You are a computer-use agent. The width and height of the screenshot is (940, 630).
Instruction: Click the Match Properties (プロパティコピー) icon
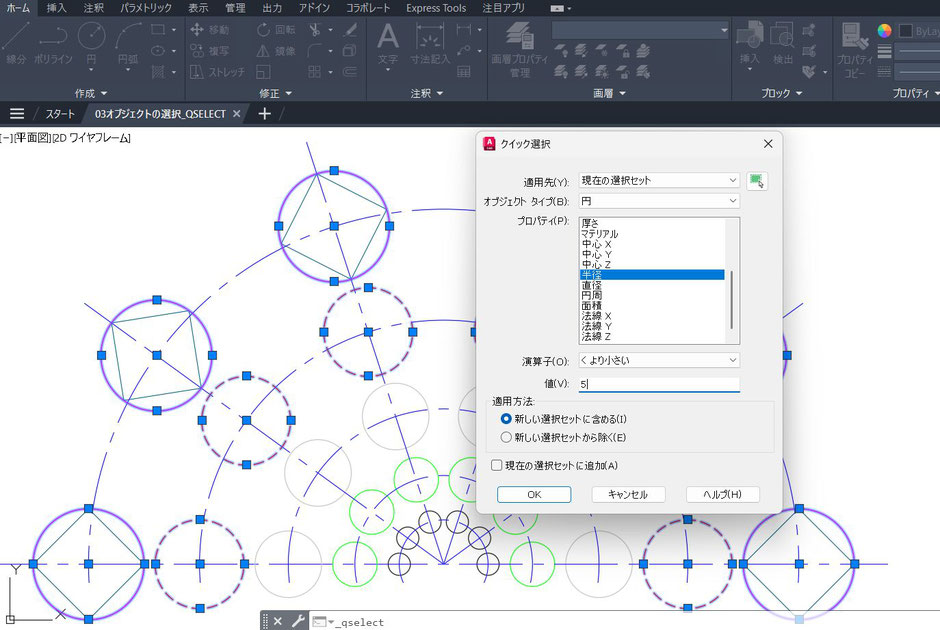[x=854, y=49]
